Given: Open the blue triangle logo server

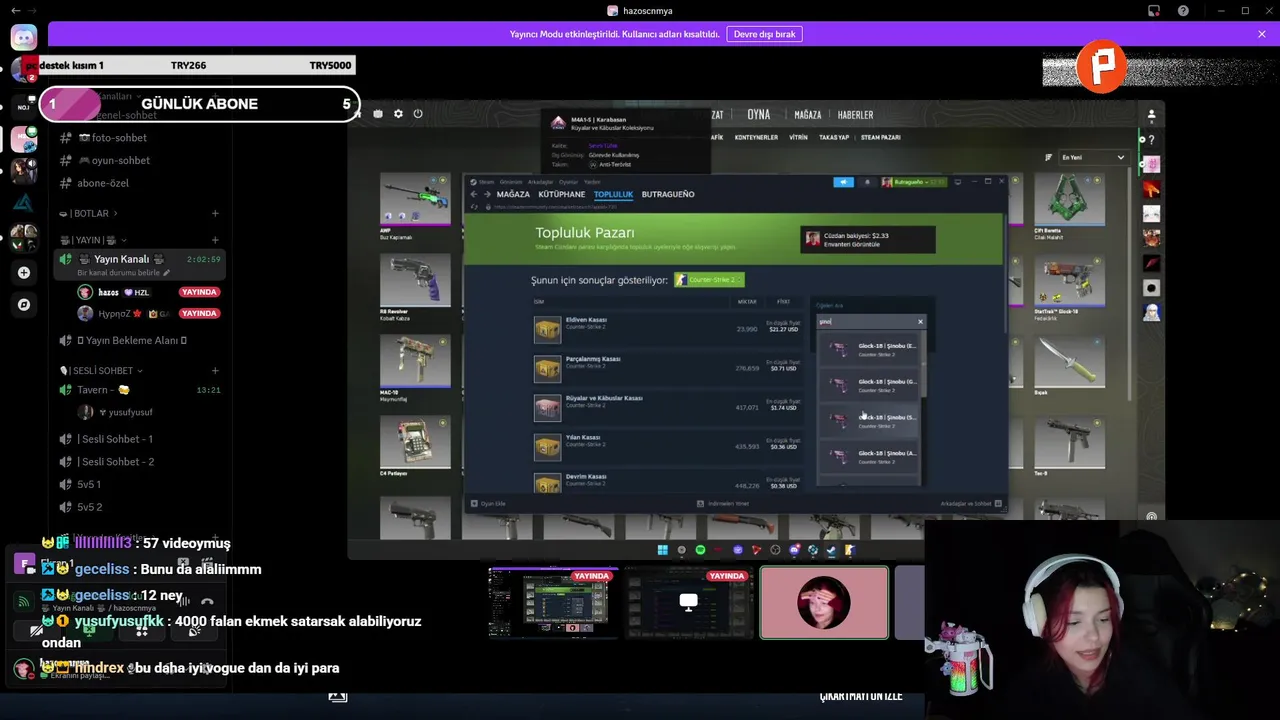Looking at the screenshot, I should point(24,203).
